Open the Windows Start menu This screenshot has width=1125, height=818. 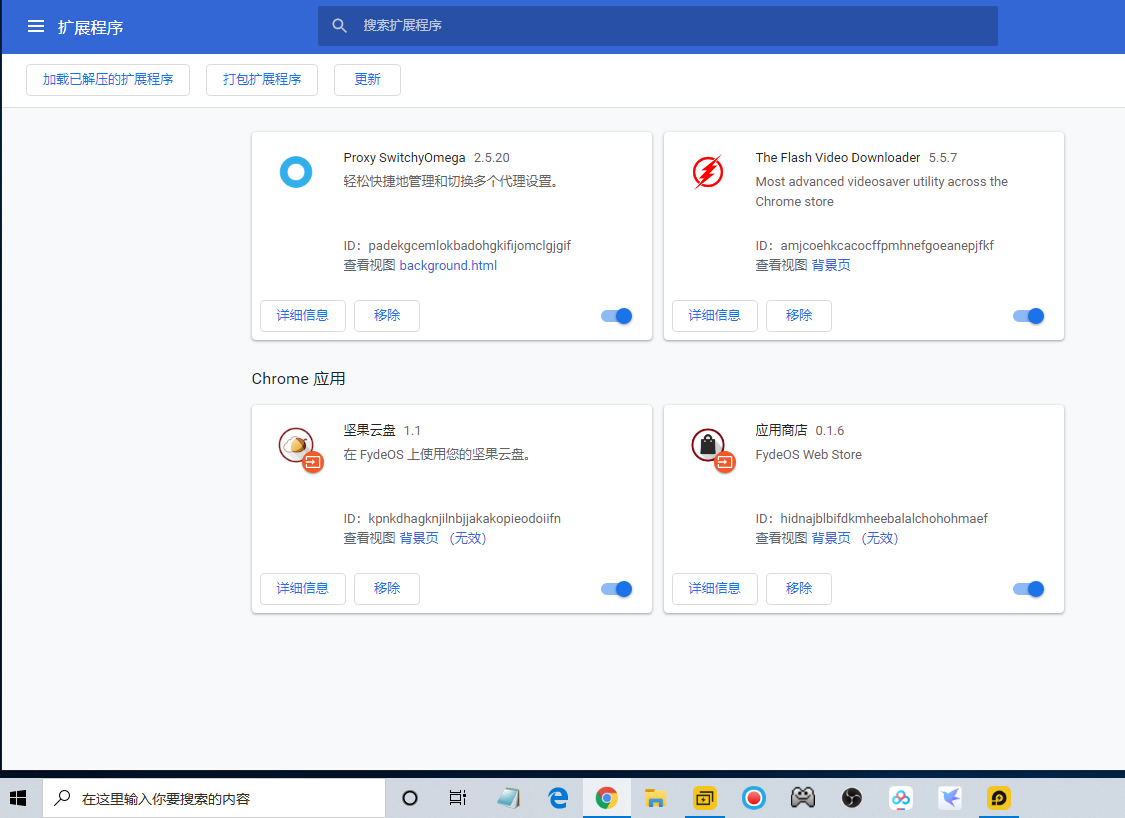click(x=19, y=798)
